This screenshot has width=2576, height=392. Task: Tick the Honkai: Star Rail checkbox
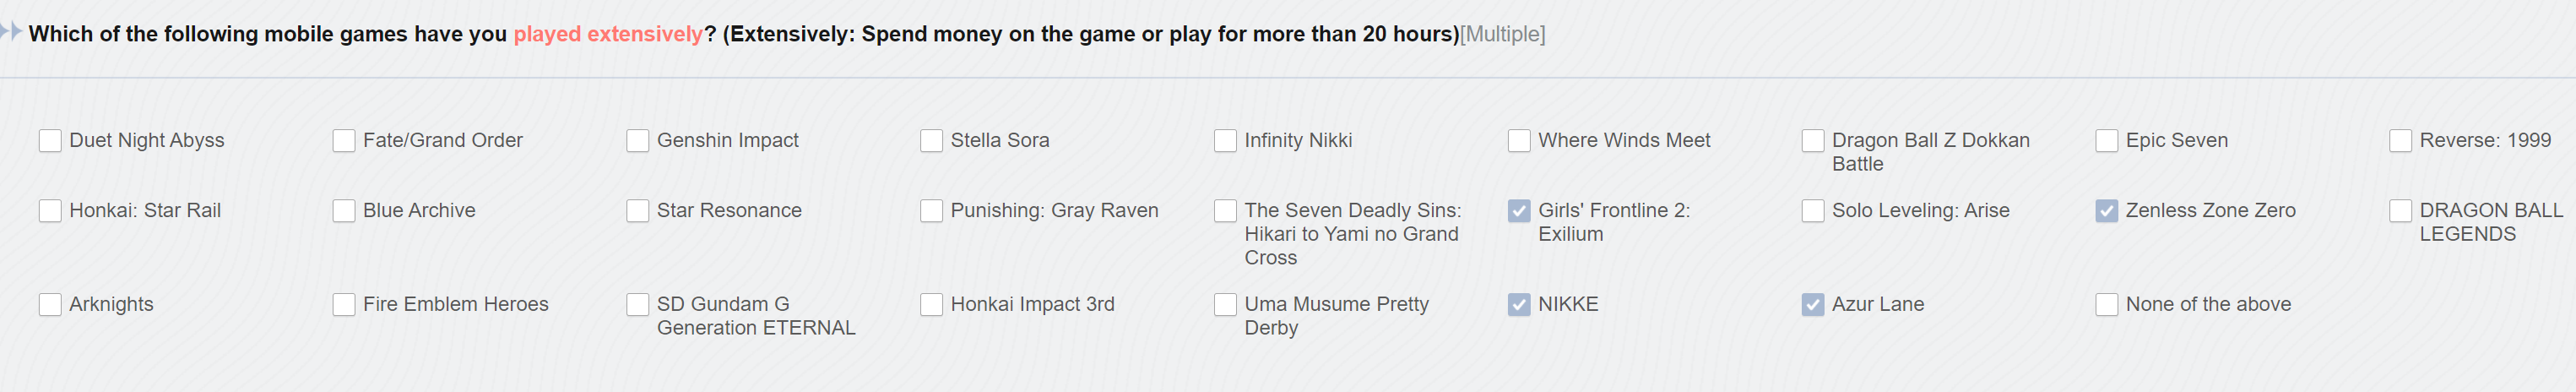click(50, 211)
